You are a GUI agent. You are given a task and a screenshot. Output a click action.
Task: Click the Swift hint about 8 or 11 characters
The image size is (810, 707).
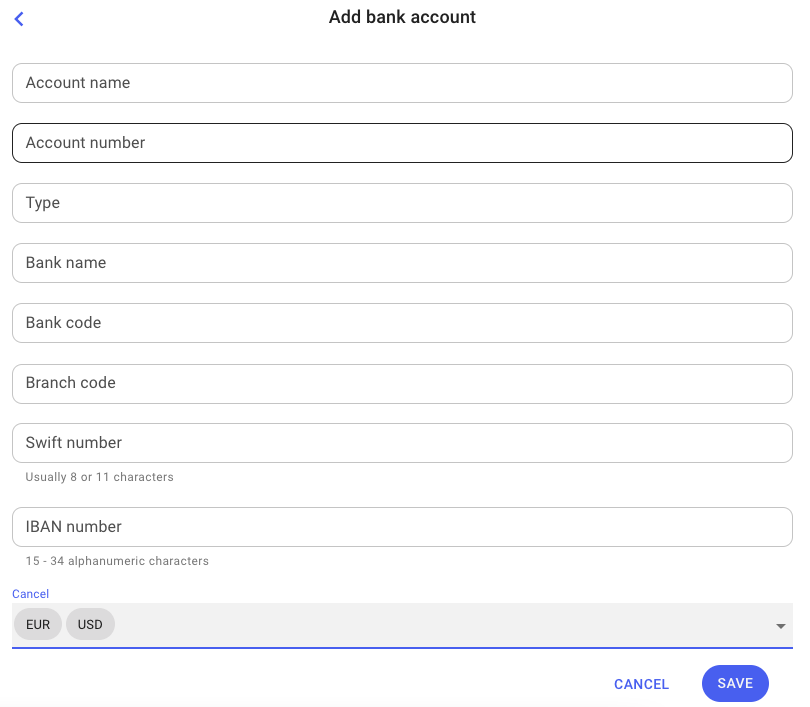100,477
